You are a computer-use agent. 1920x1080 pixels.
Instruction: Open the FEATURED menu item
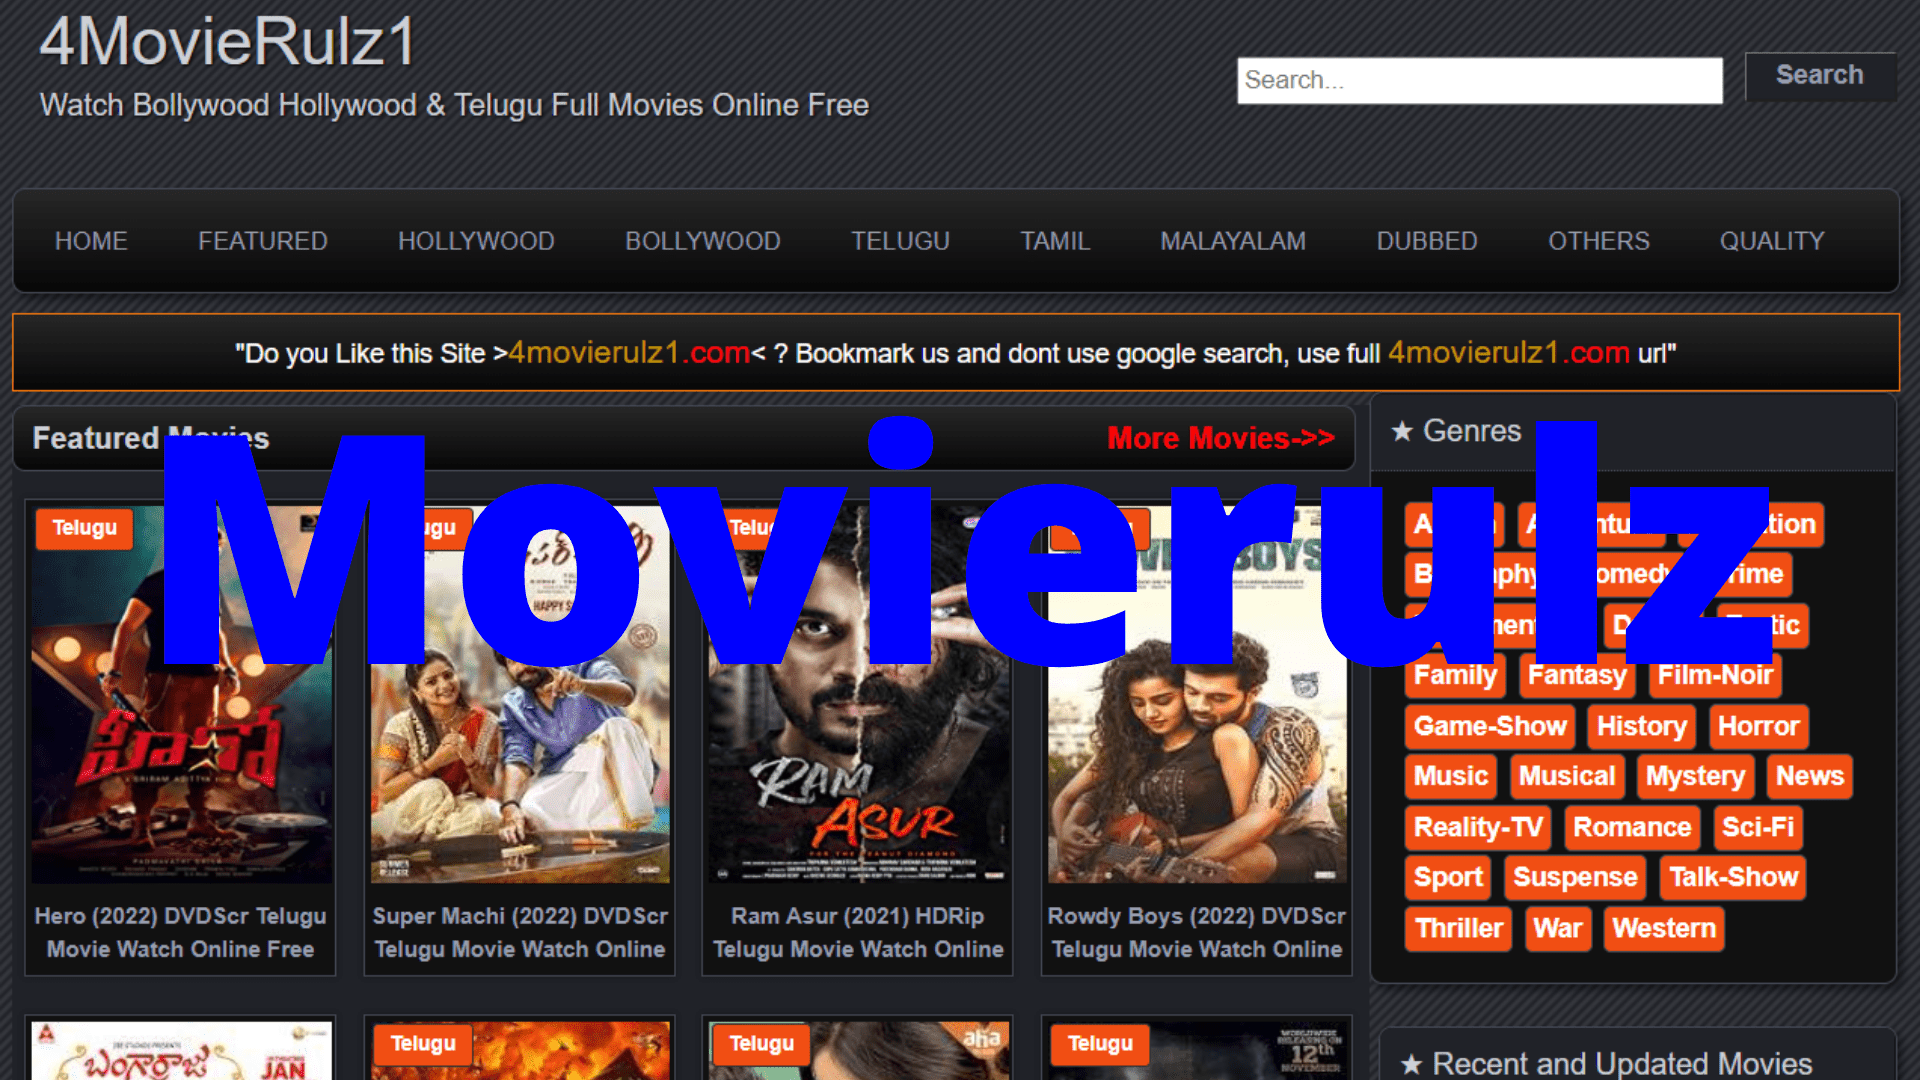pos(263,241)
